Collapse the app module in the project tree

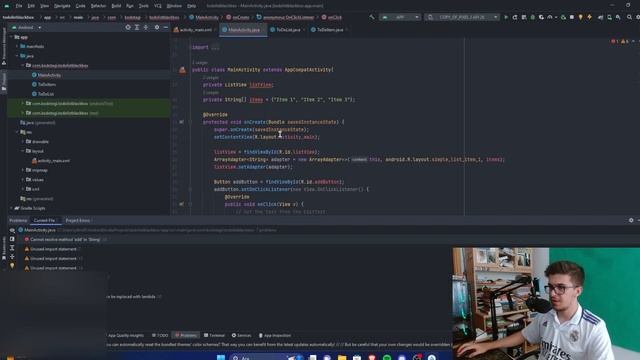pos(11,37)
